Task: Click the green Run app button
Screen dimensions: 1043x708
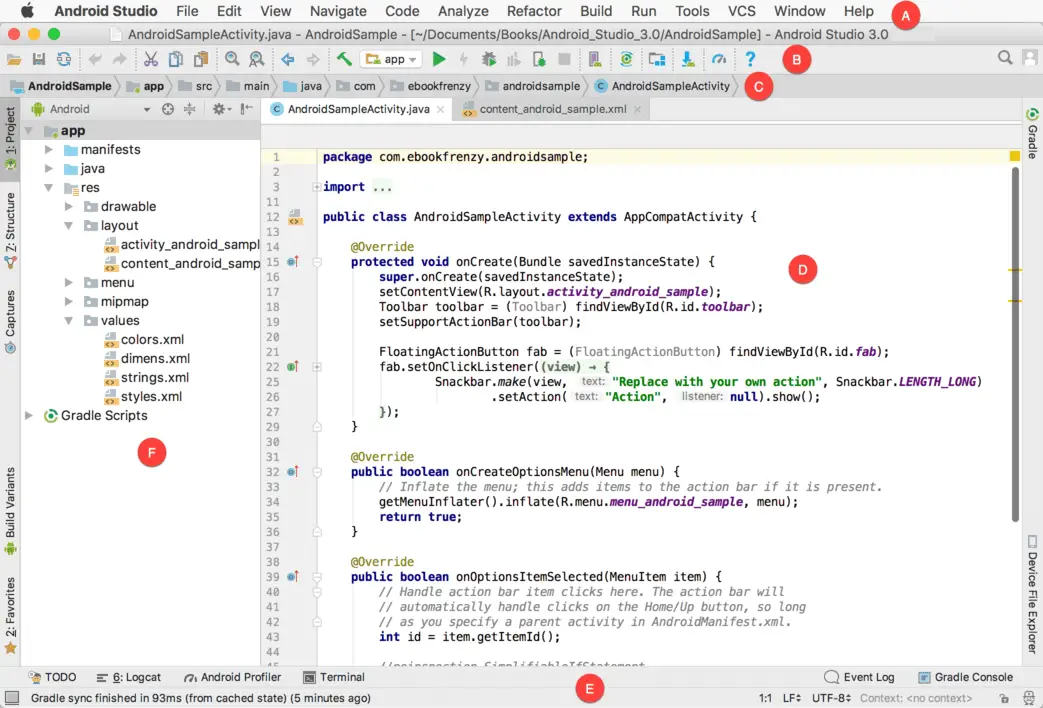Action: (x=439, y=60)
